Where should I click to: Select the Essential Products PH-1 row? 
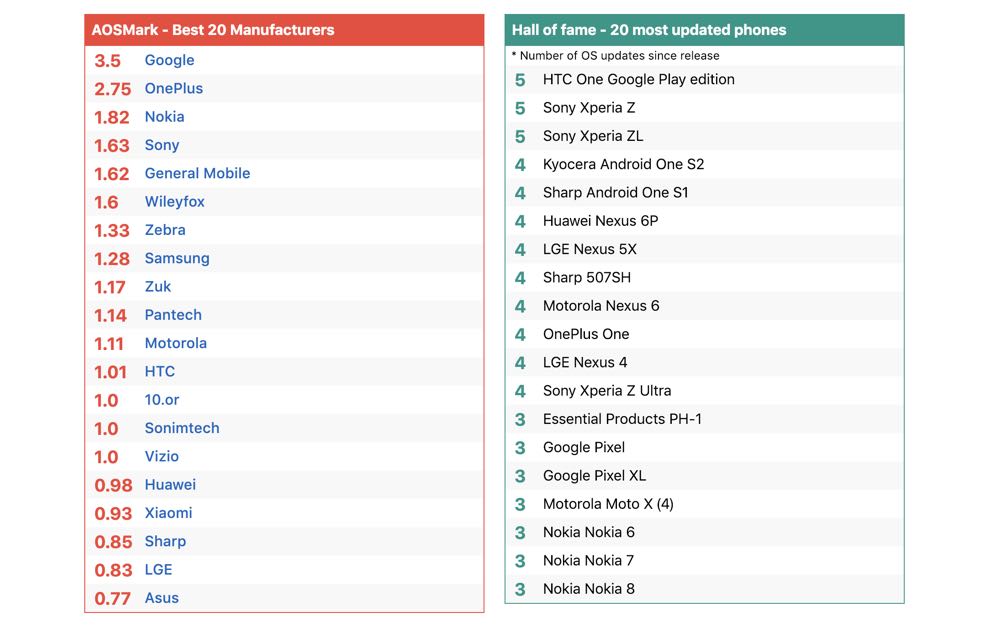(x=622, y=419)
